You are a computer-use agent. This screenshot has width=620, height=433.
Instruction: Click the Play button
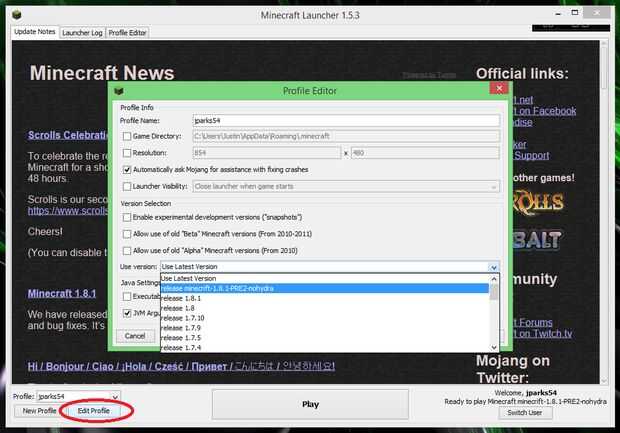pyautogui.click(x=310, y=404)
